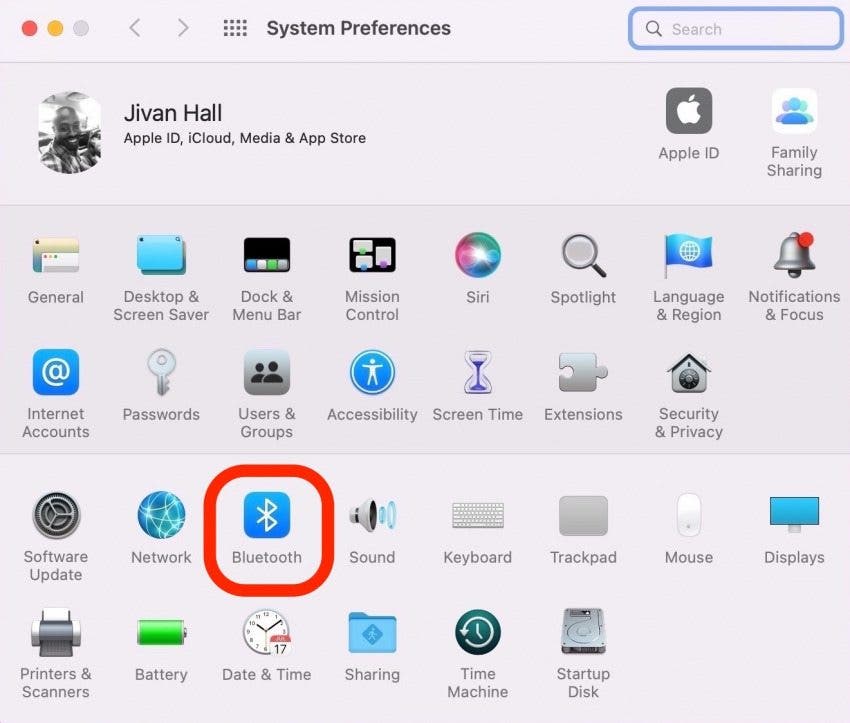Image resolution: width=850 pixels, height=723 pixels.
Task: Open Screen Time hourglass icon
Action: click(x=477, y=373)
